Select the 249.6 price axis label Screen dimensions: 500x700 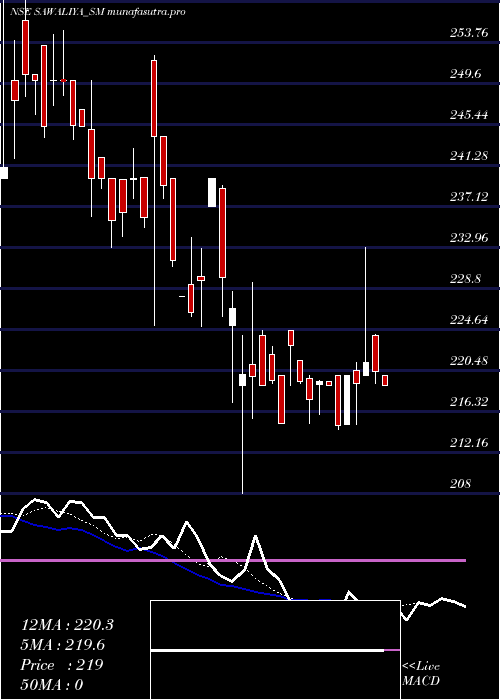[x=466, y=73]
